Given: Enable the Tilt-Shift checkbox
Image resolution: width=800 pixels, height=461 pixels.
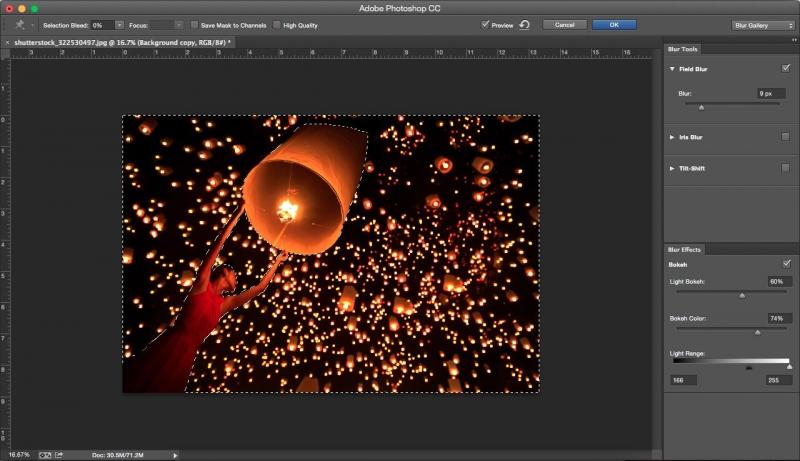Looking at the screenshot, I should coord(785,168).
